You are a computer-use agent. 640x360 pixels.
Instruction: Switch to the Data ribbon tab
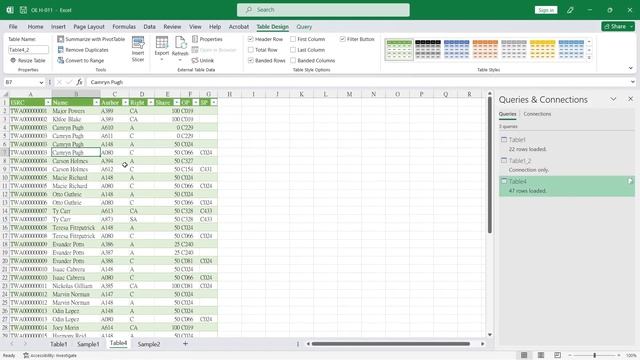click(149, 27)
